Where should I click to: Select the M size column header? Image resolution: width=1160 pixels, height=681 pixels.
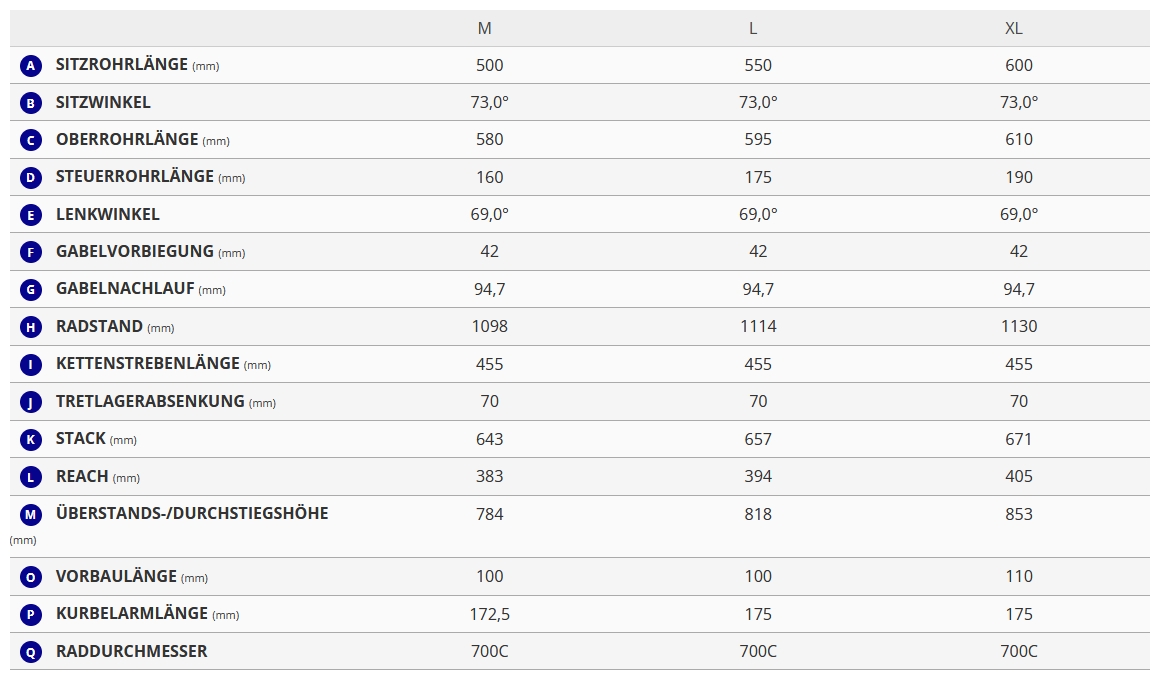tap(485, 28)
